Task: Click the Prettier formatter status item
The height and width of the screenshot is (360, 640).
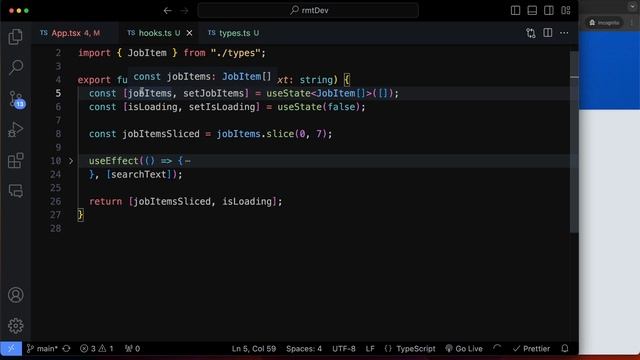Action: tap(531, 349)
